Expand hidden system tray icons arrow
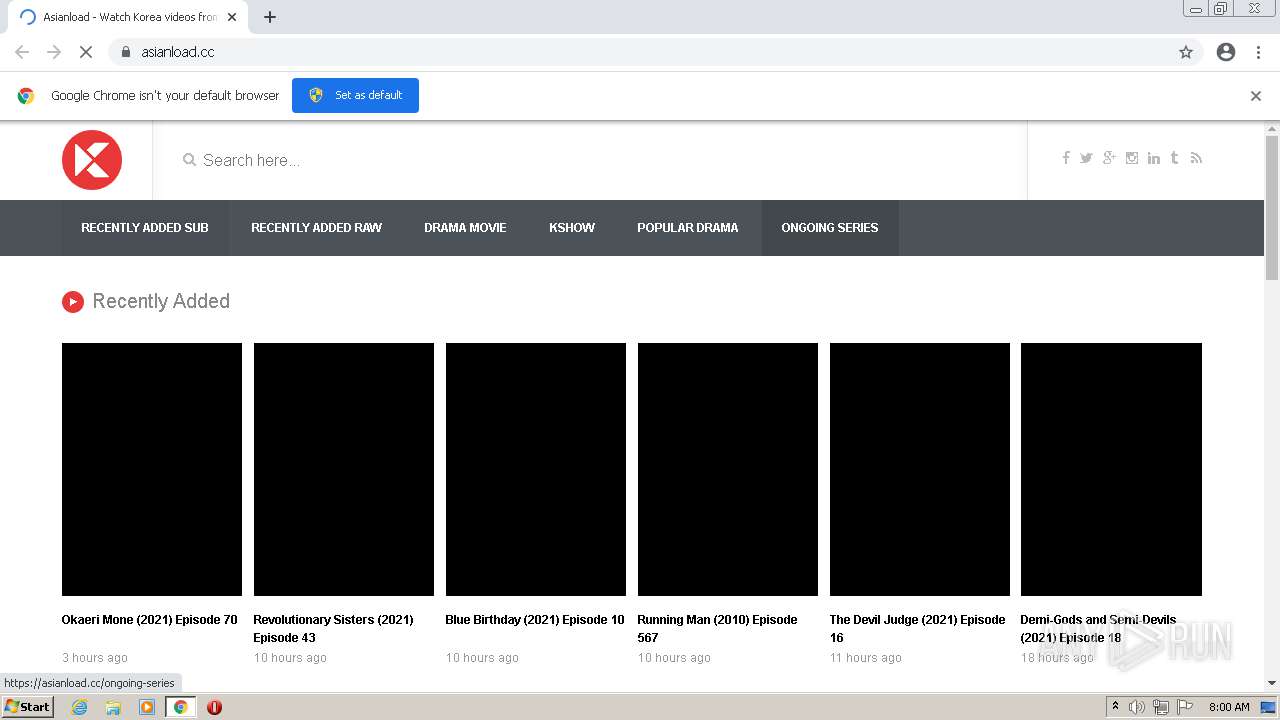Viewport: 1280px width, 720px height. (1115, 707)
